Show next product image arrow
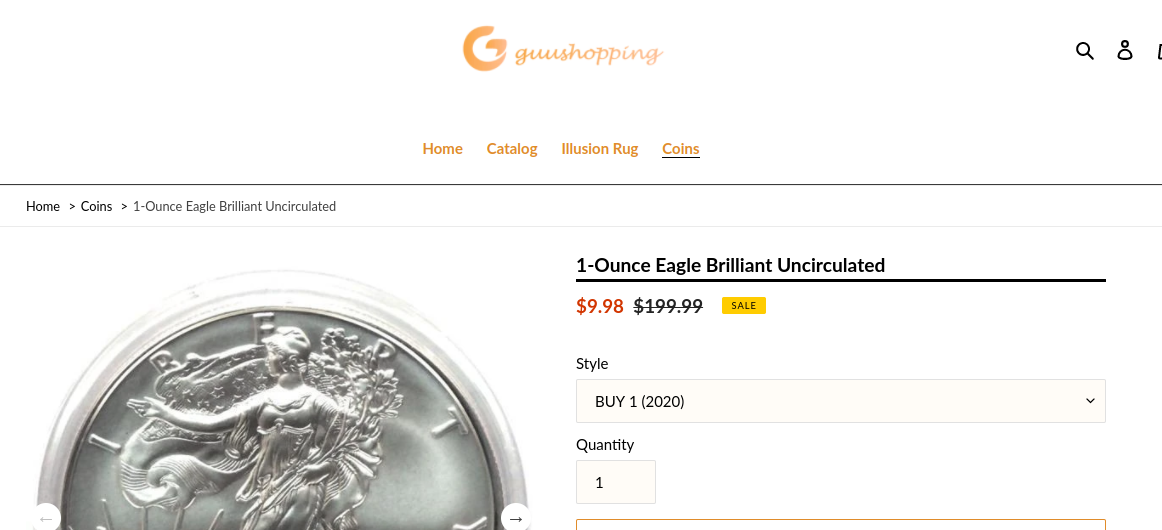This screenshot has width=1162, height=530. [515, 518]
